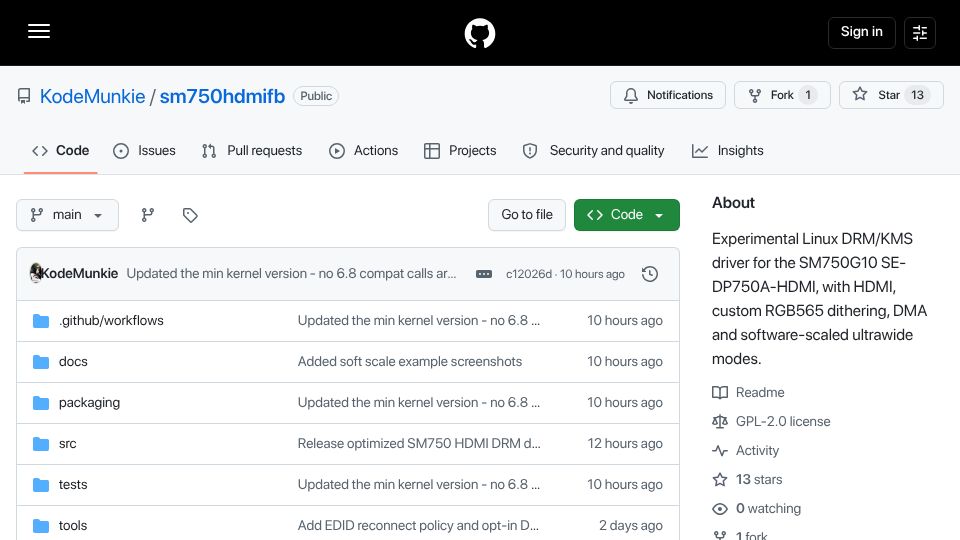Image resolution: width=960 pixels, height=540 pixels.
Task: View tags icon
Action: coord(190,215)
